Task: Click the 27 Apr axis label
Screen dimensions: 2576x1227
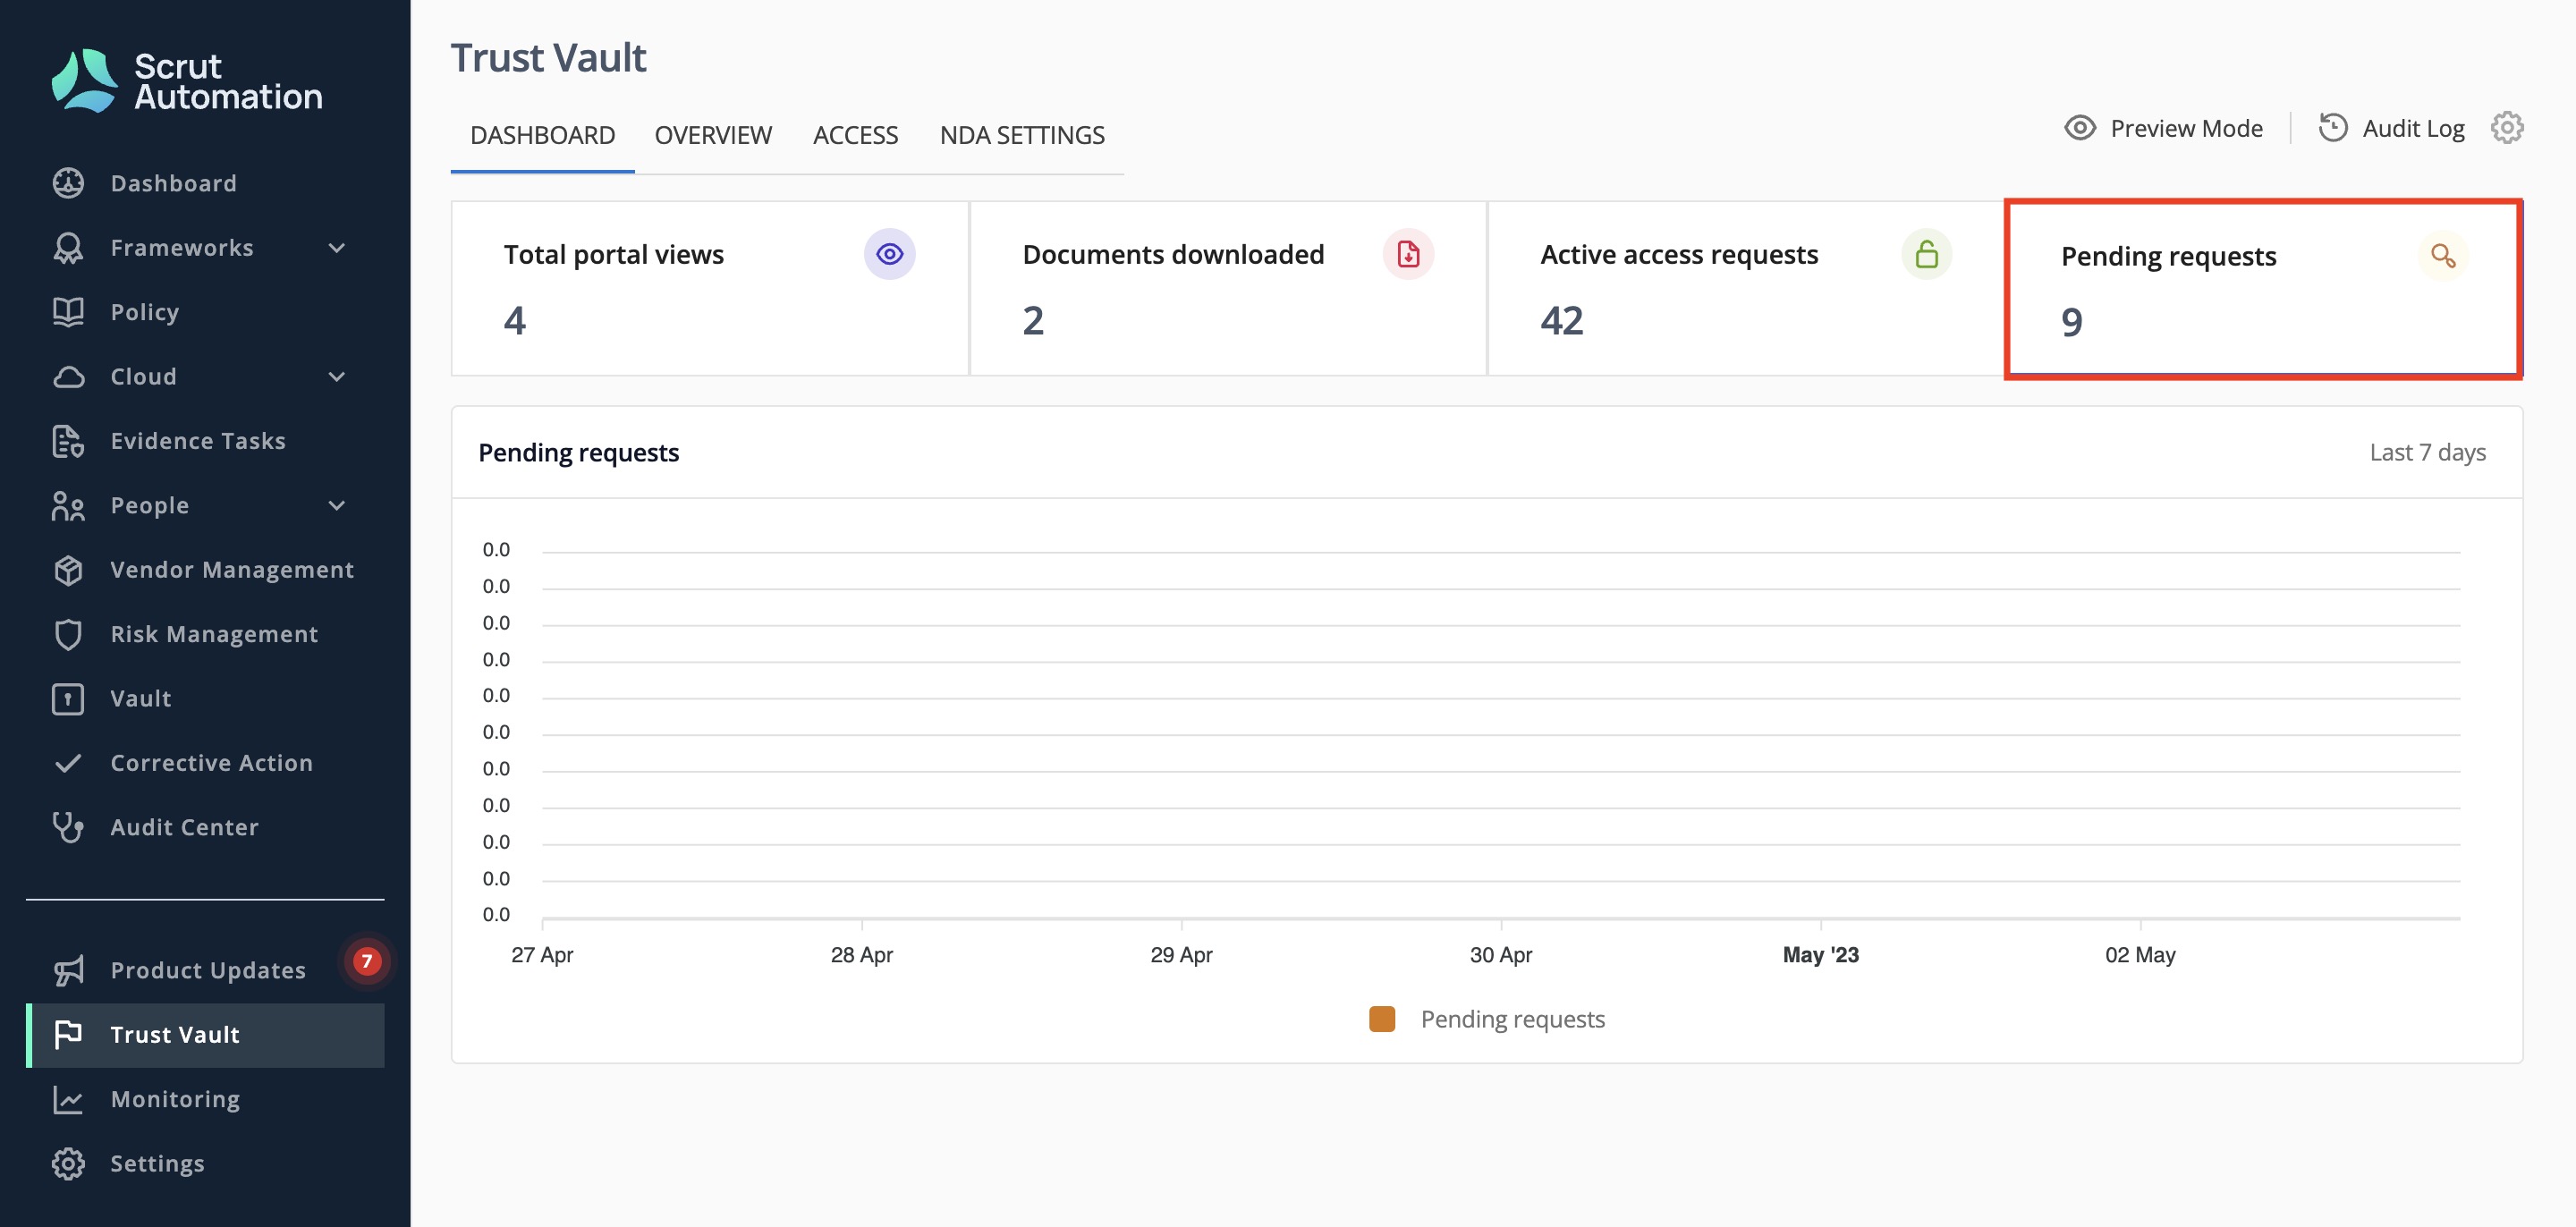Action: 542,954
